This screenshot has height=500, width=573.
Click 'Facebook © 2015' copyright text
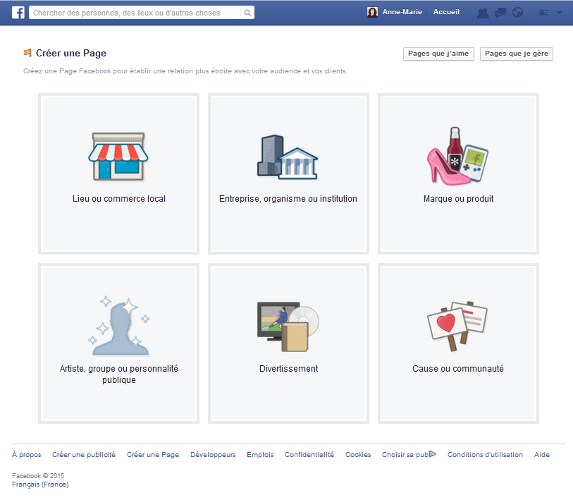click(38, 475)
